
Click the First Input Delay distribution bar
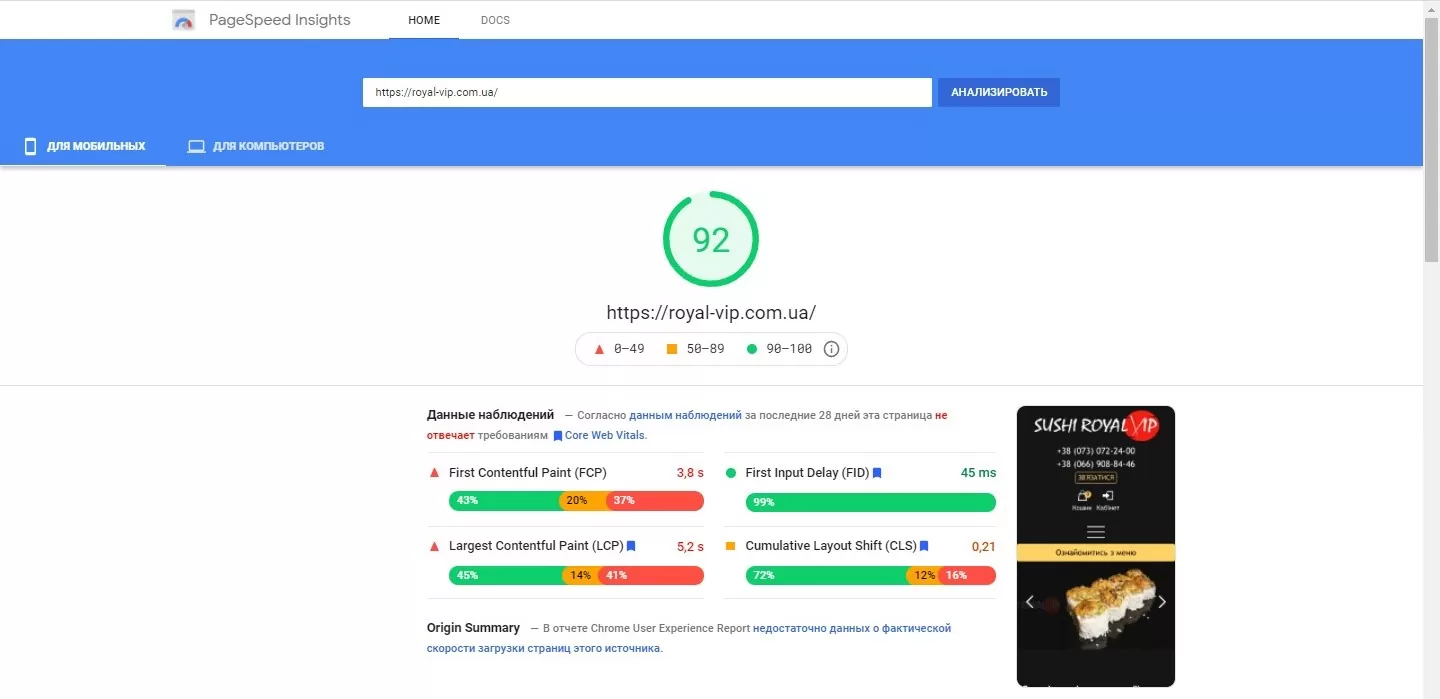pos(871,502)
